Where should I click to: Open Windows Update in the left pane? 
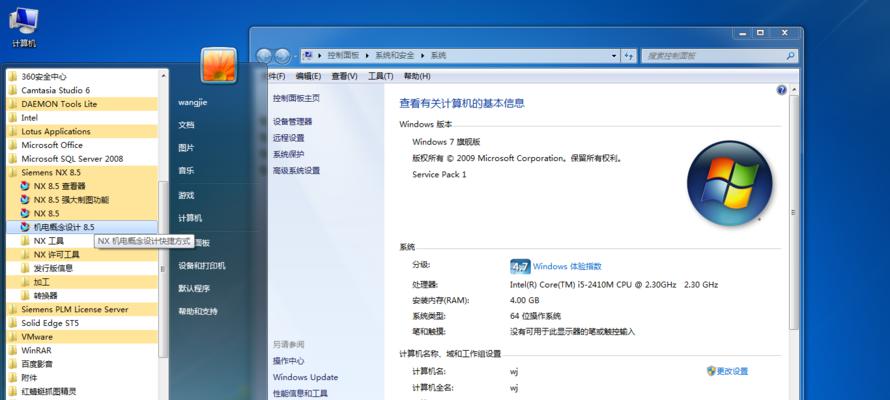pos(305,377)
